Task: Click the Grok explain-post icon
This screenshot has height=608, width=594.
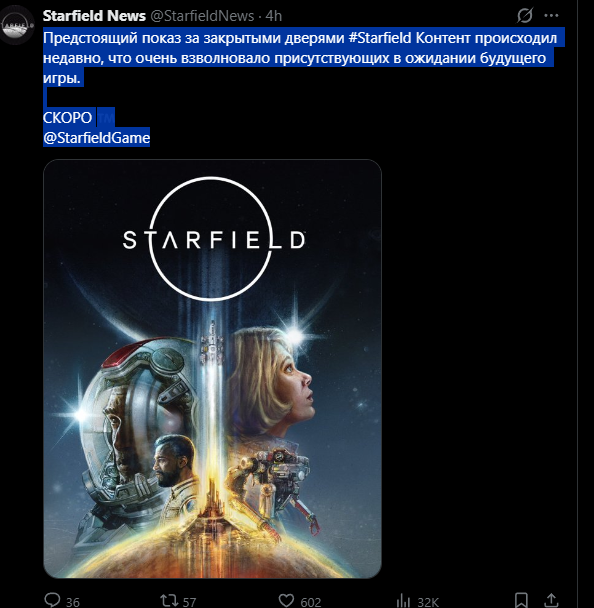Action: pyautogui.click(x=524, y=16)
